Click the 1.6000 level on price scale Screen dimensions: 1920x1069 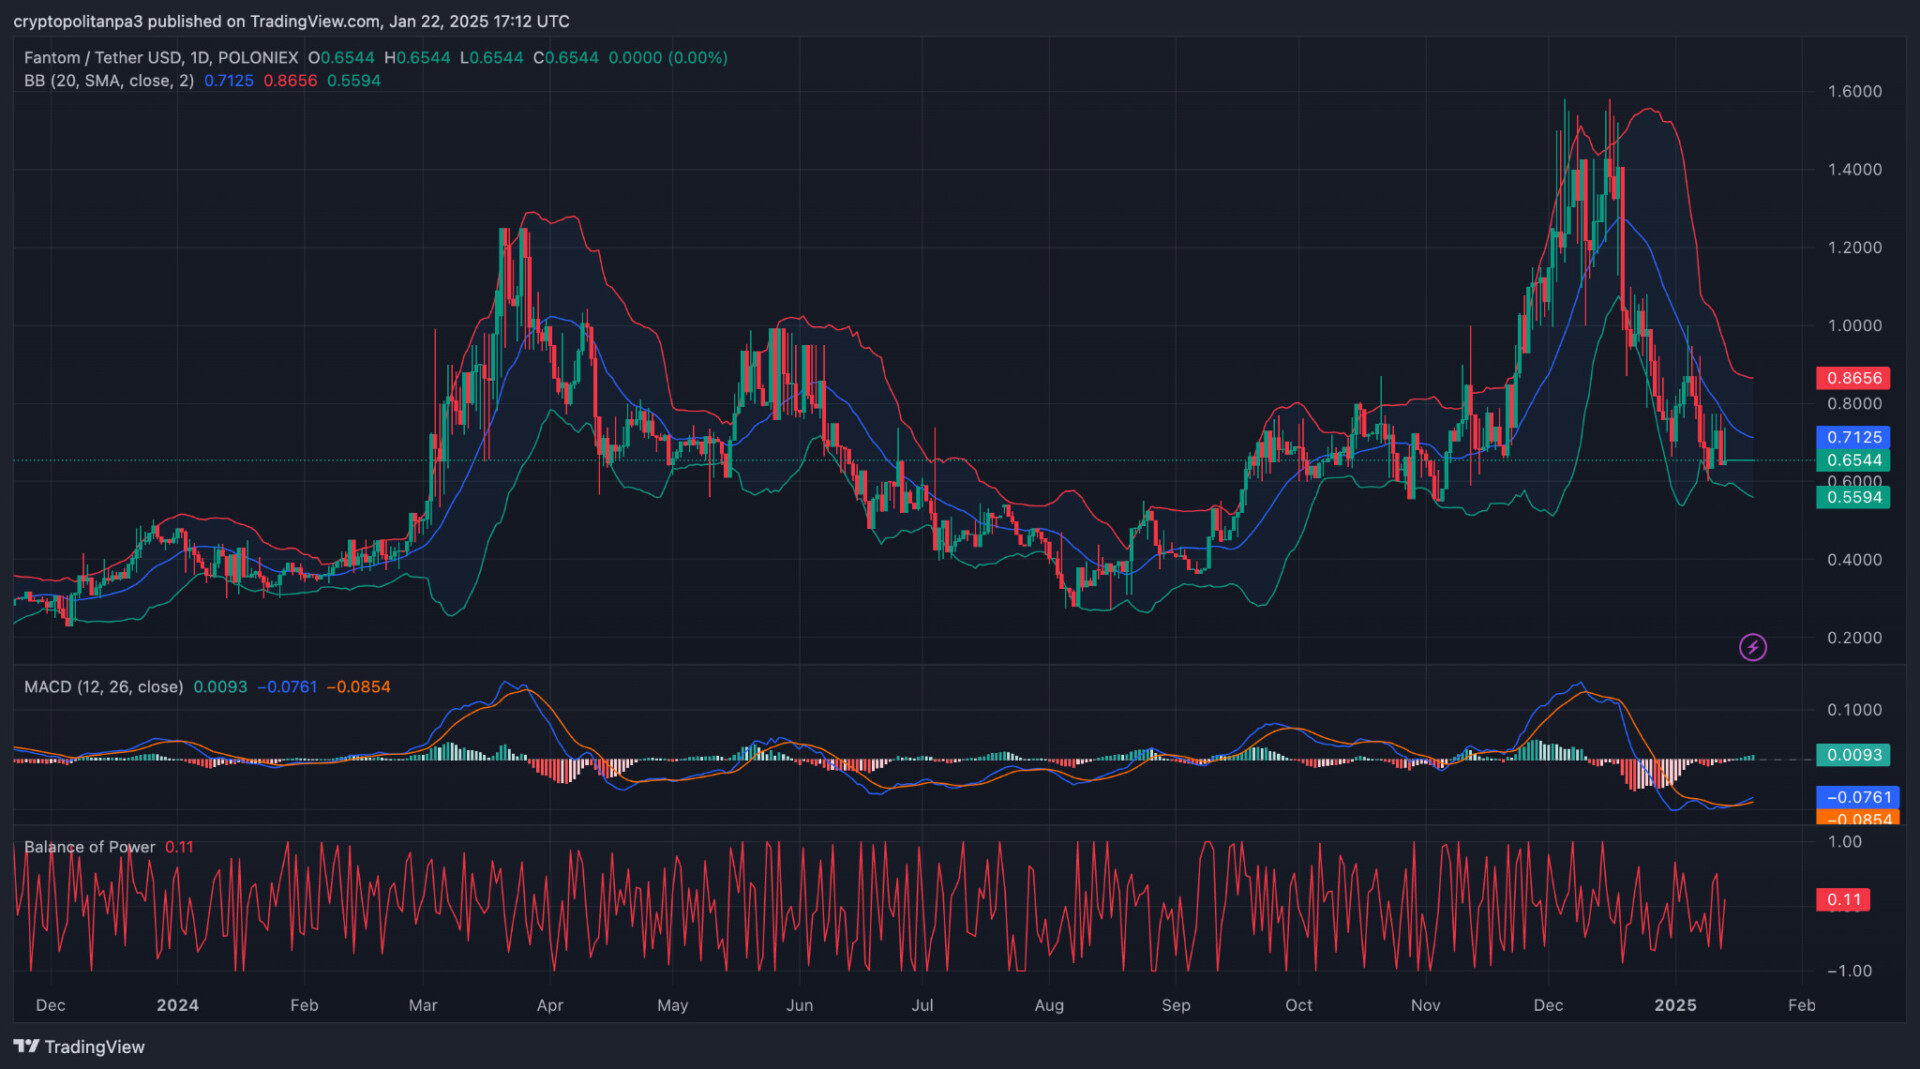1854,91
